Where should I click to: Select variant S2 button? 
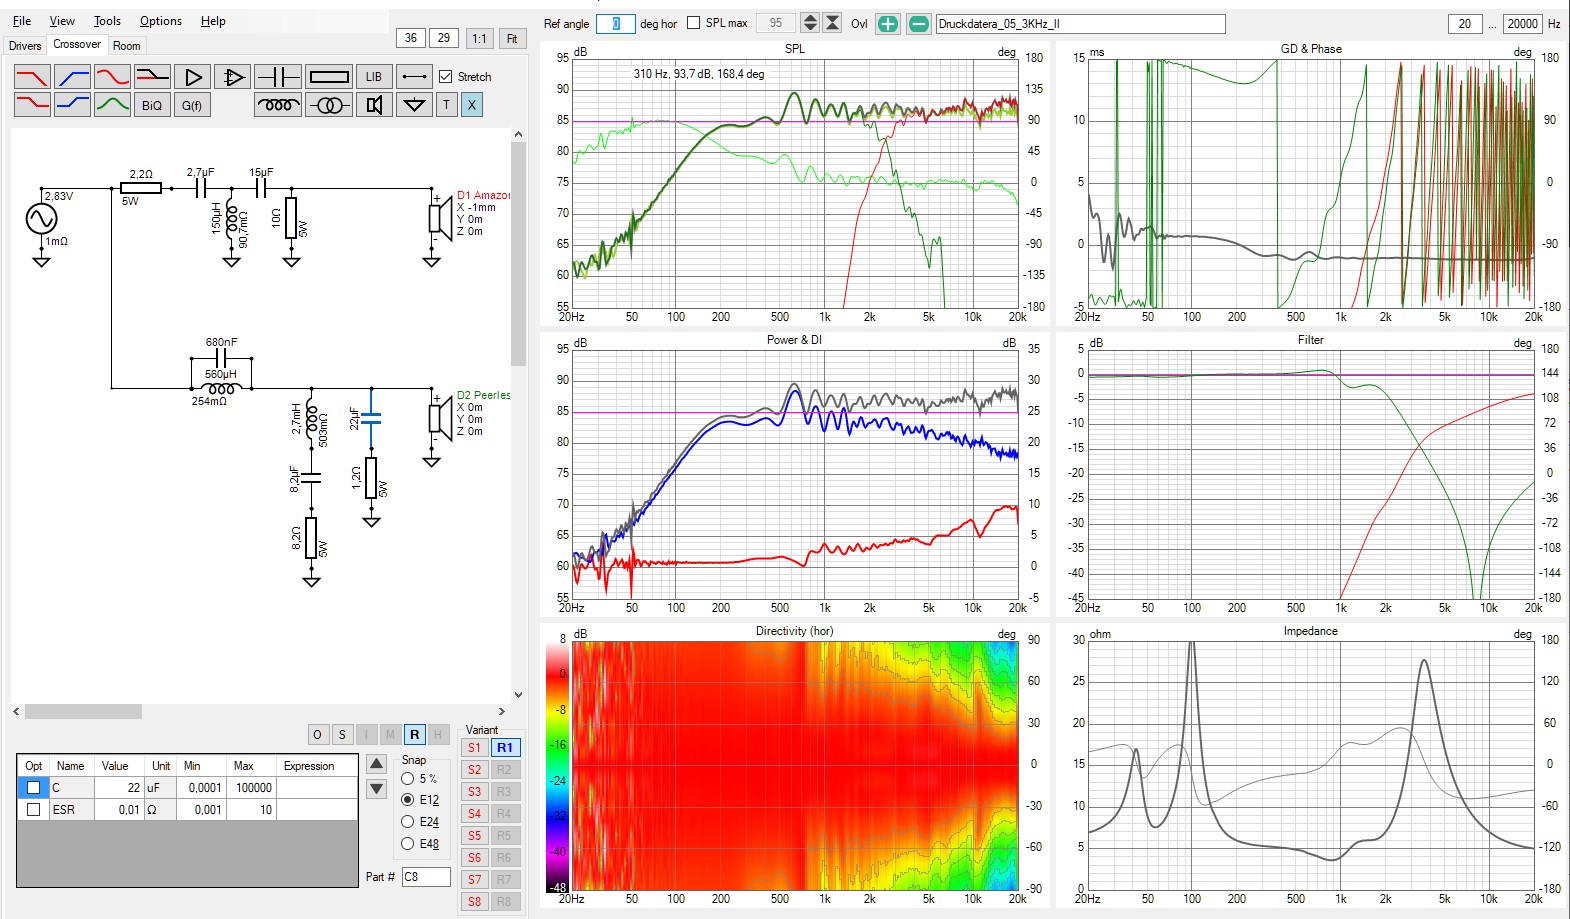click(x=474, y=770)
